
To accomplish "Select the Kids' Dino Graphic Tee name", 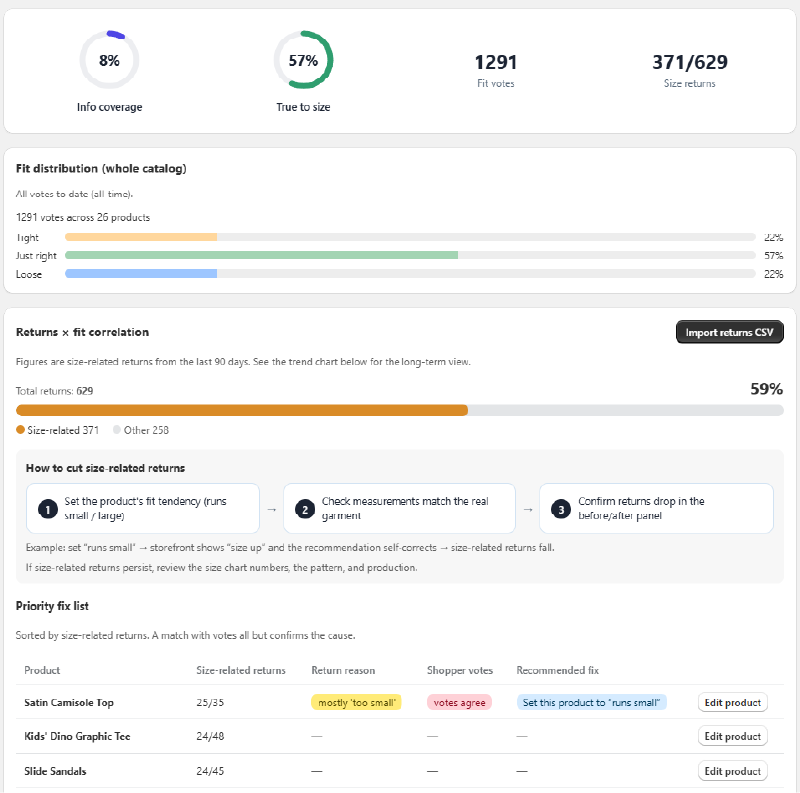I will coord(77,736).
